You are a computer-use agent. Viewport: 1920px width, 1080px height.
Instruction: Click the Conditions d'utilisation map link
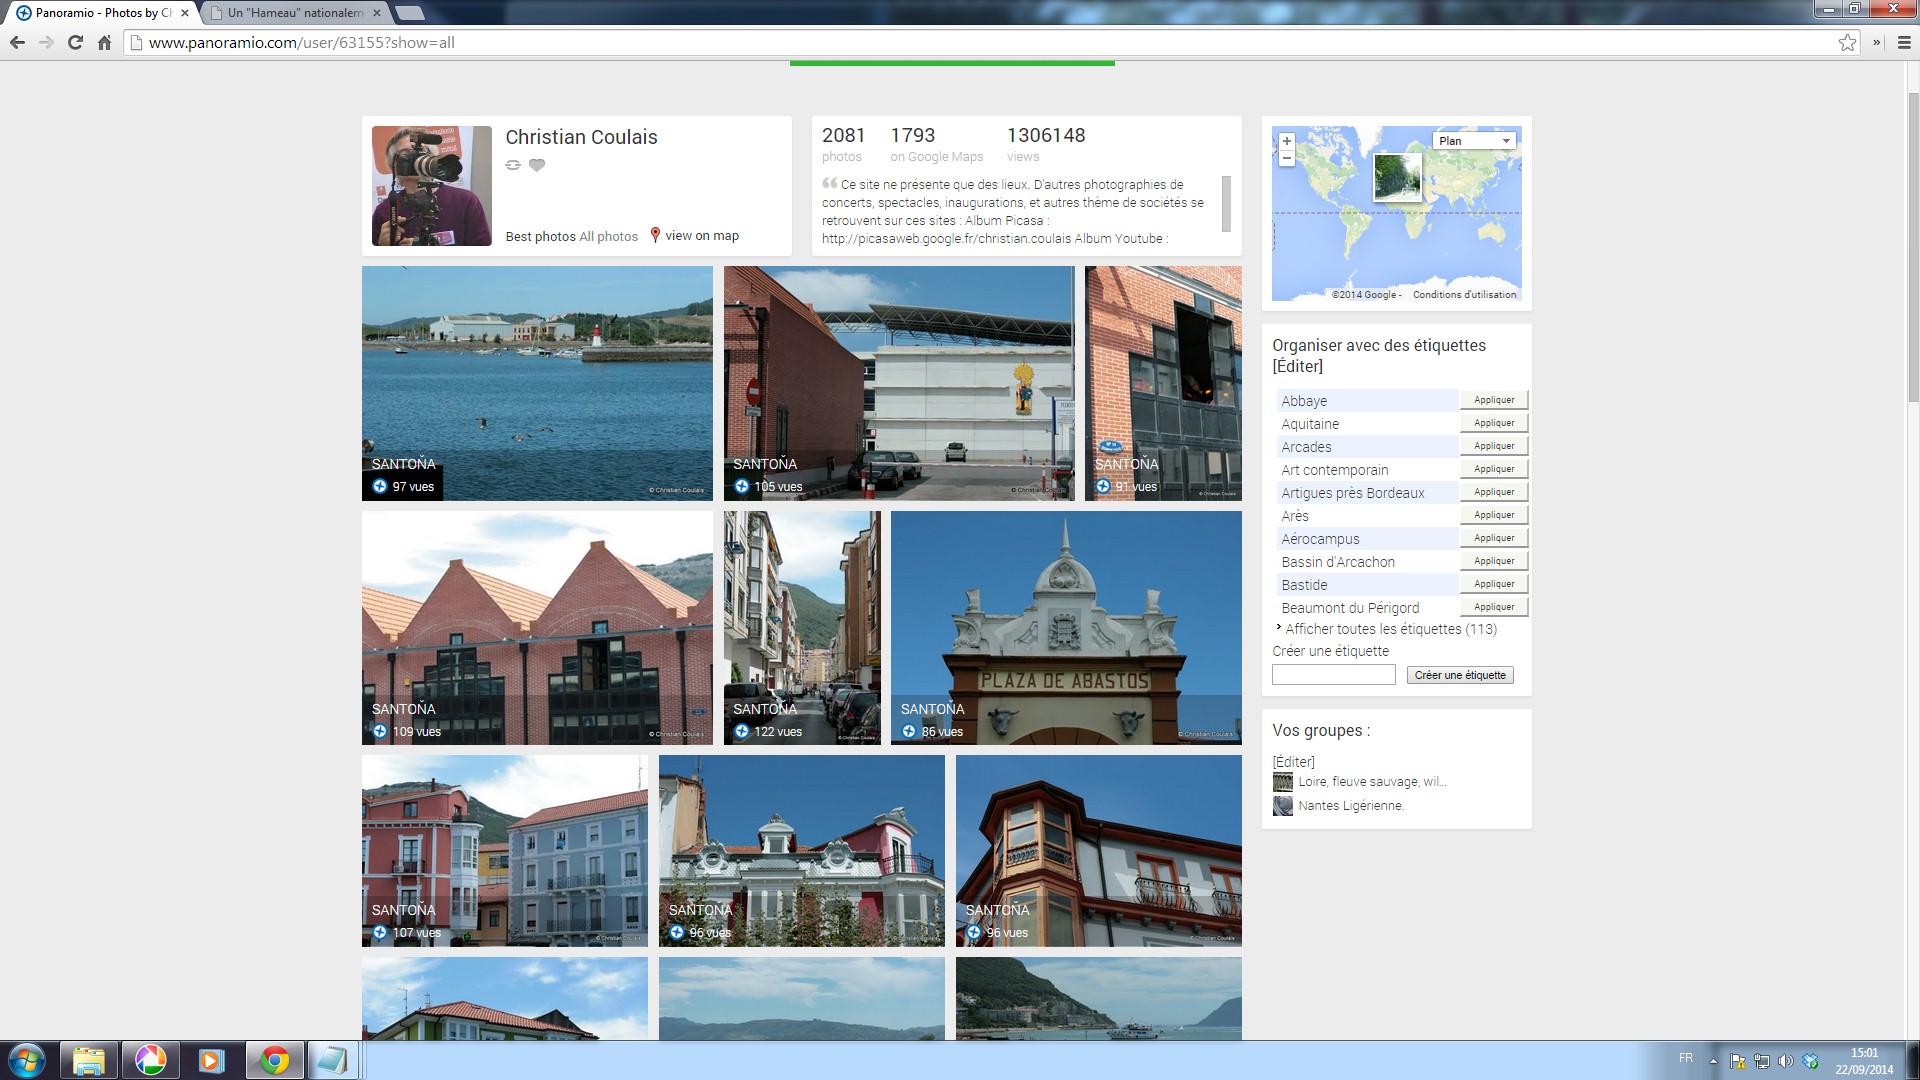click(x=1464, y=295)
